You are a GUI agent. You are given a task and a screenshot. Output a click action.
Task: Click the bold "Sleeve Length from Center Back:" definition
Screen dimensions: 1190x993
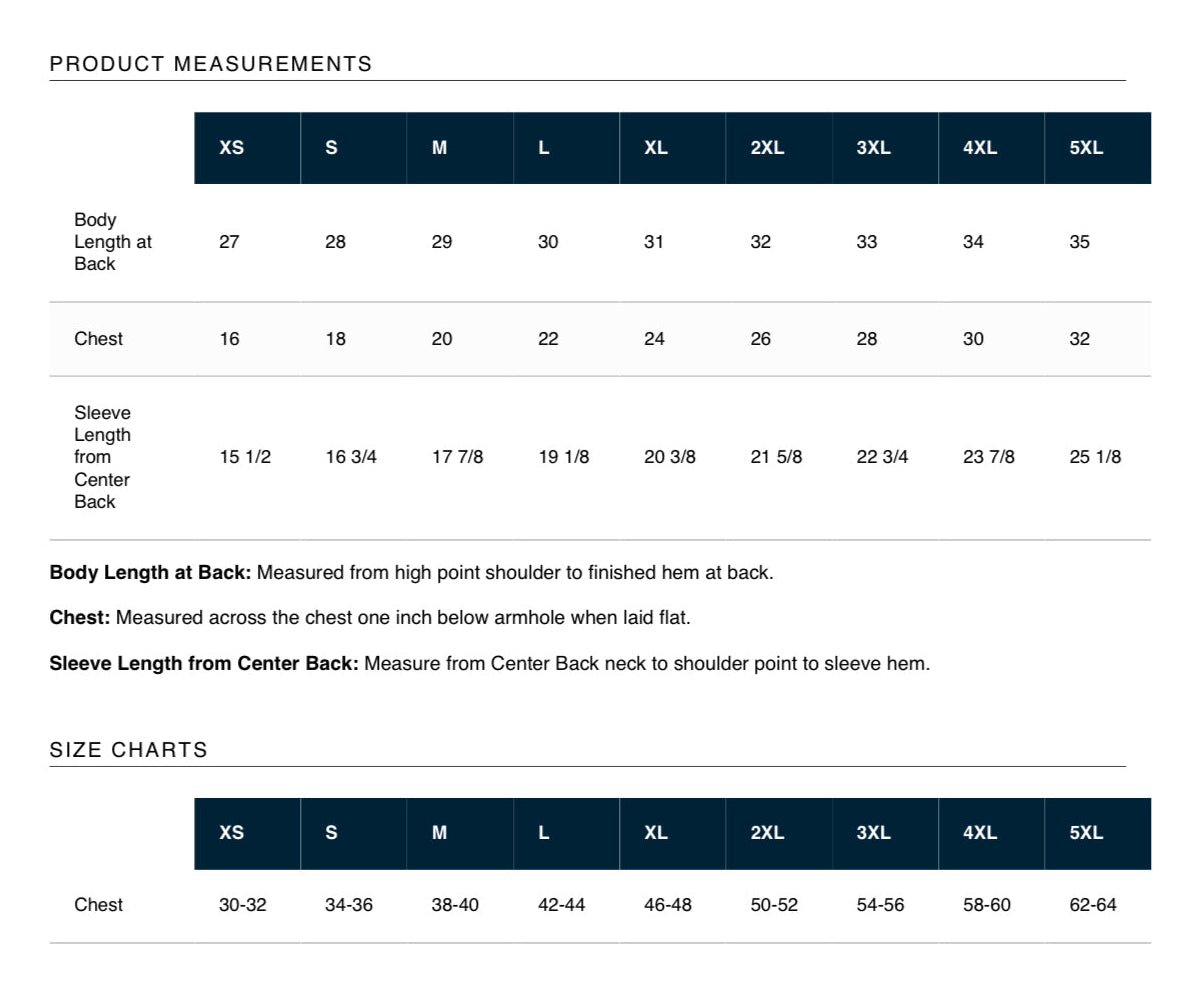click(204, 662)
